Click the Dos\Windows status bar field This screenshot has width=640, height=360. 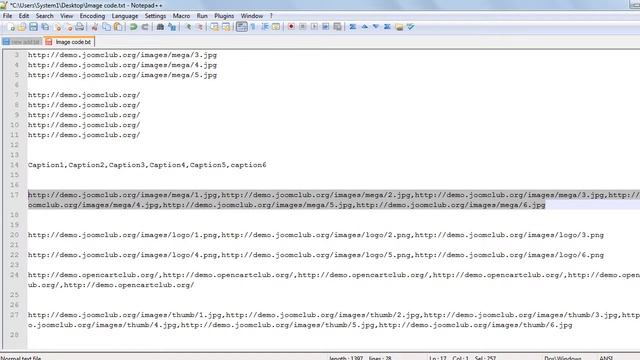(562, 358)
